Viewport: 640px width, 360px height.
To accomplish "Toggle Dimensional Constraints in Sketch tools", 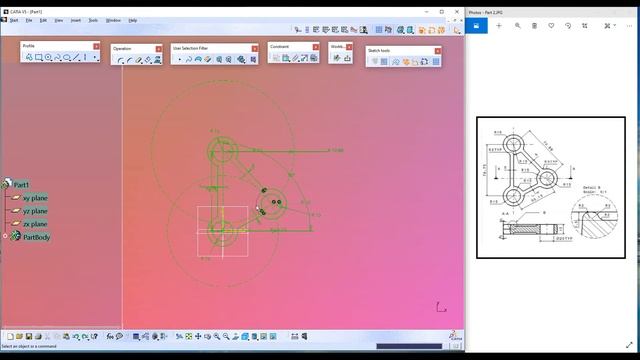I will [415, 62].
